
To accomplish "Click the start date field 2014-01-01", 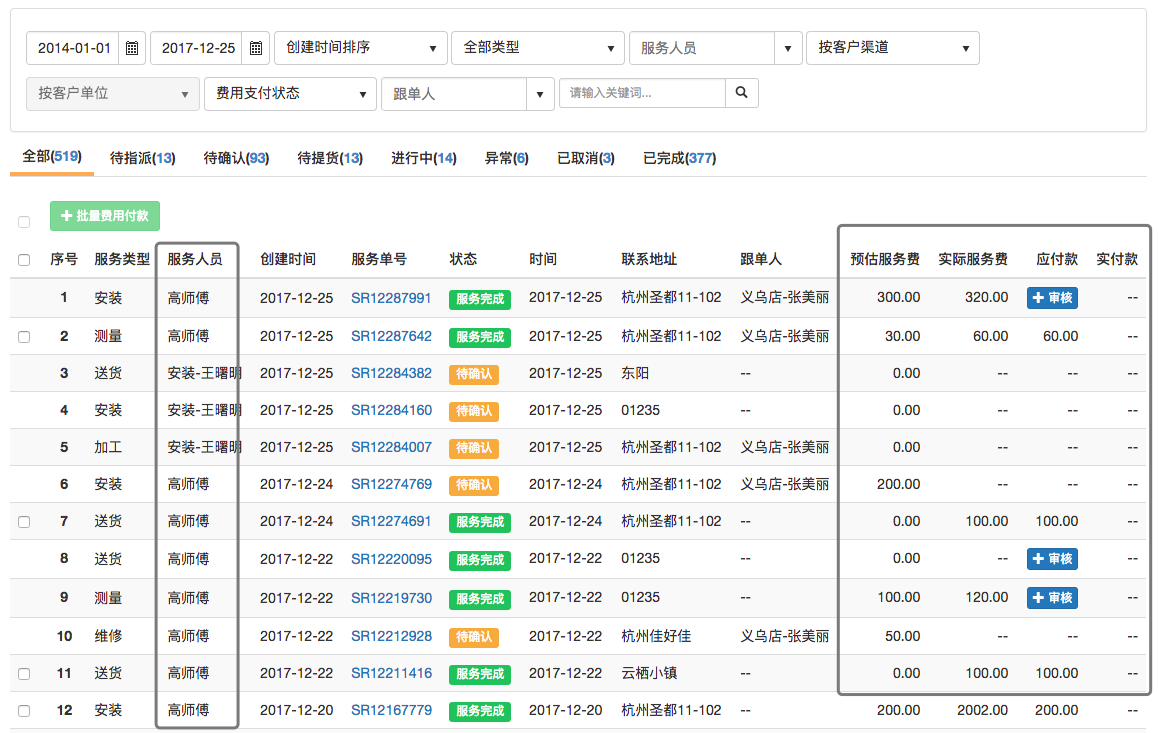I will coord(73,48).
